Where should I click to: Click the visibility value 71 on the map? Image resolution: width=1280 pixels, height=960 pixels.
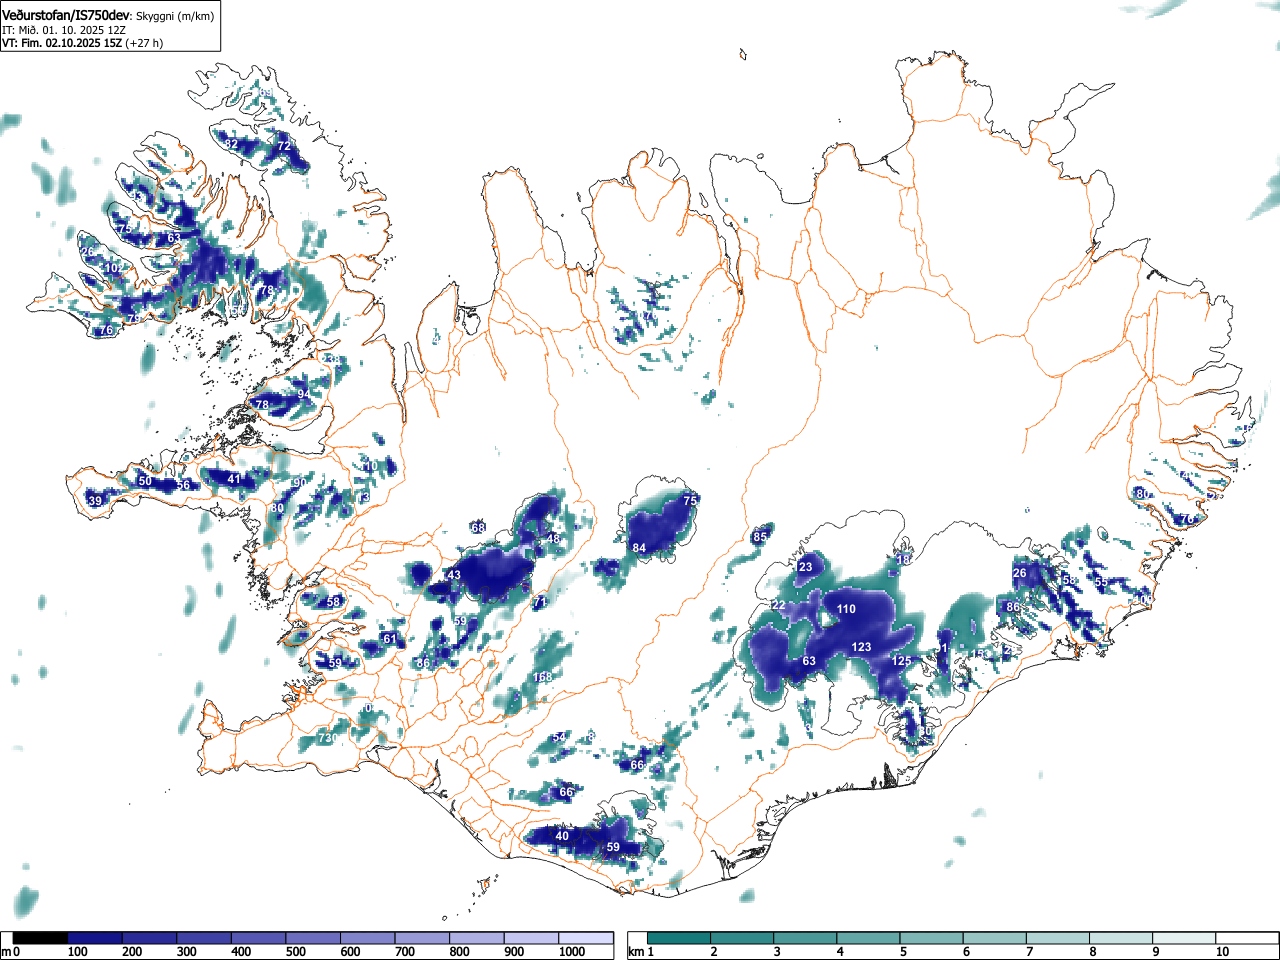tap(540, 602)
